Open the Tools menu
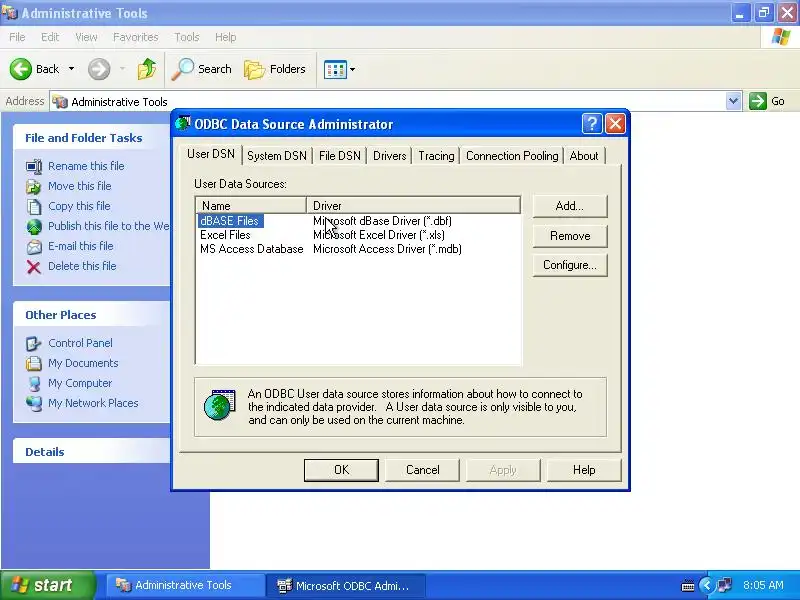 coord(187,37)
